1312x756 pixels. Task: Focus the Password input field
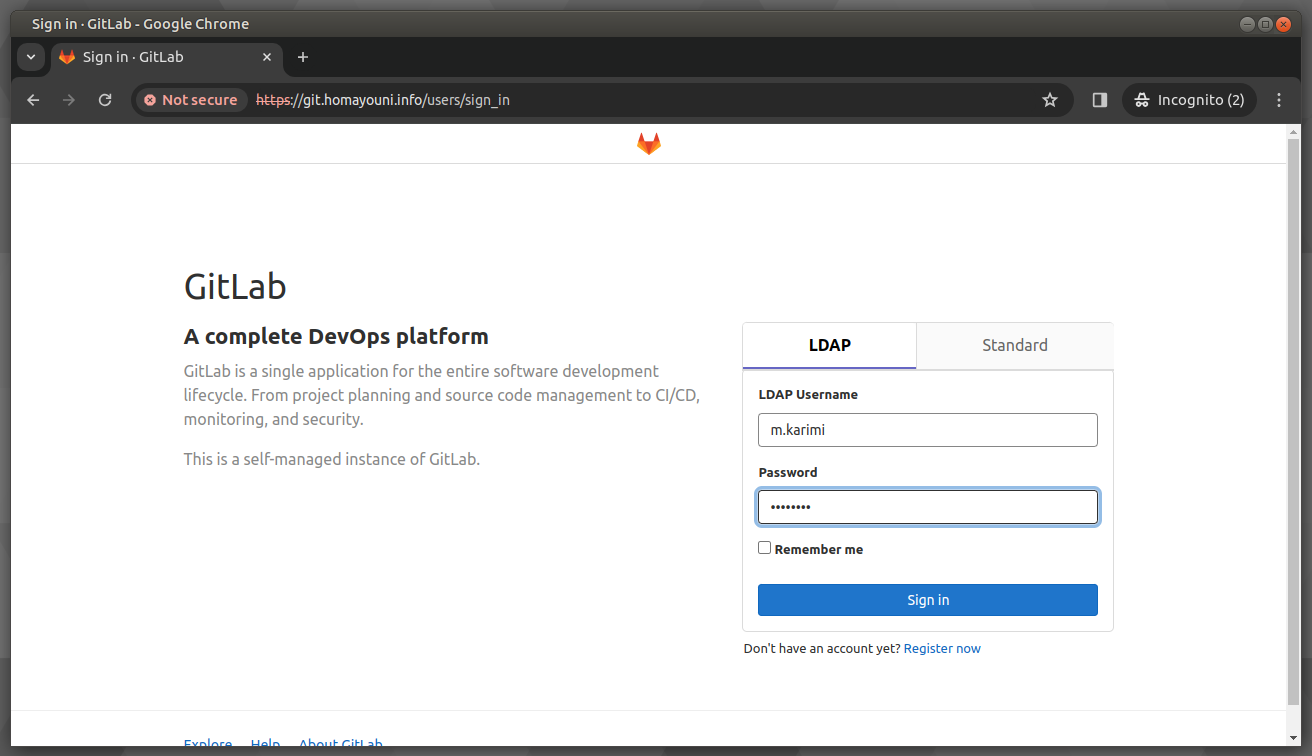tap(928, 507)
